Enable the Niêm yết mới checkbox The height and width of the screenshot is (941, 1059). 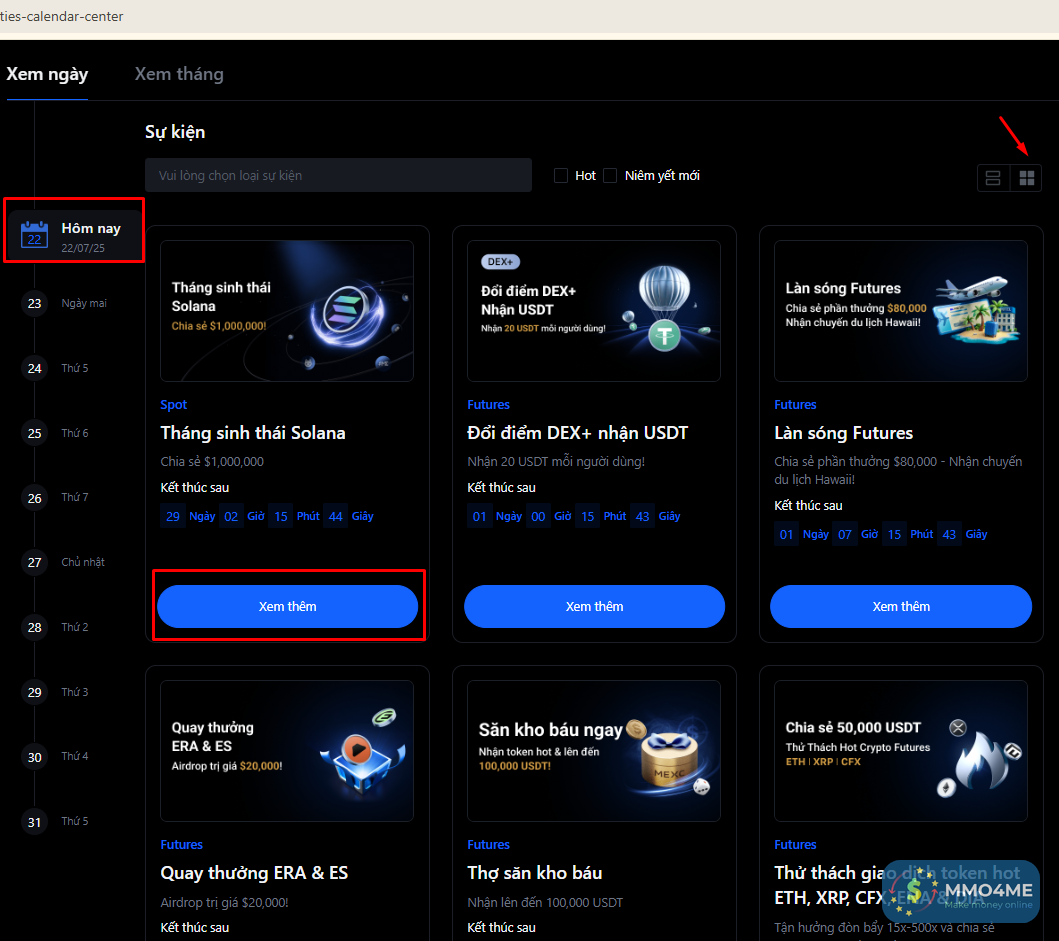pyautogui.click(x=610, y=176)
